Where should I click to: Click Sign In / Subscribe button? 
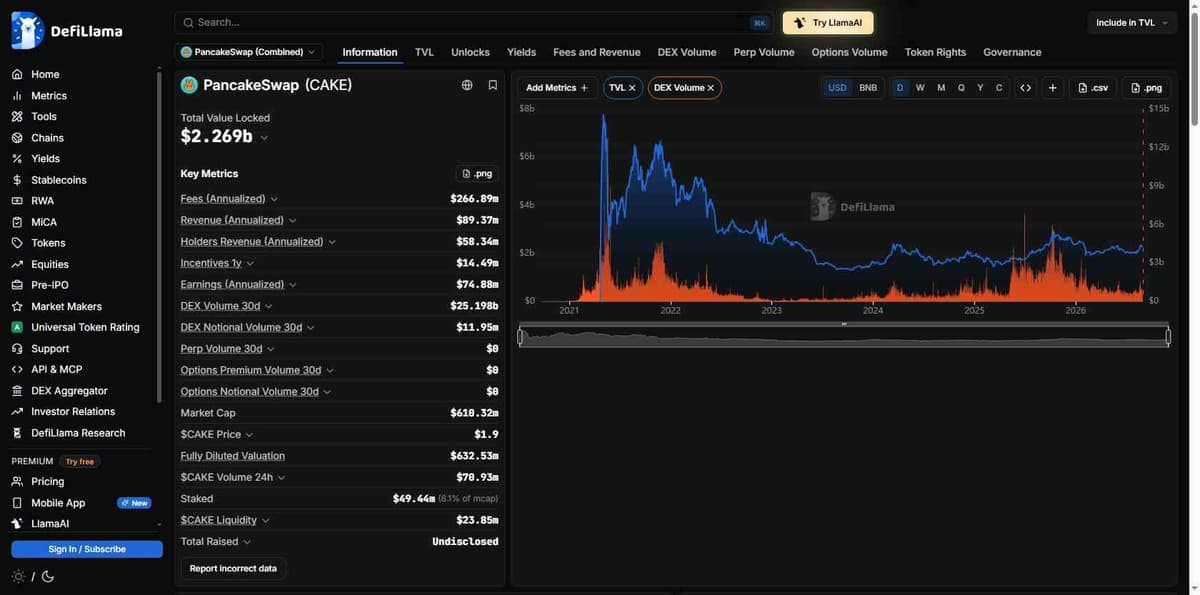[x=87, y=549]
